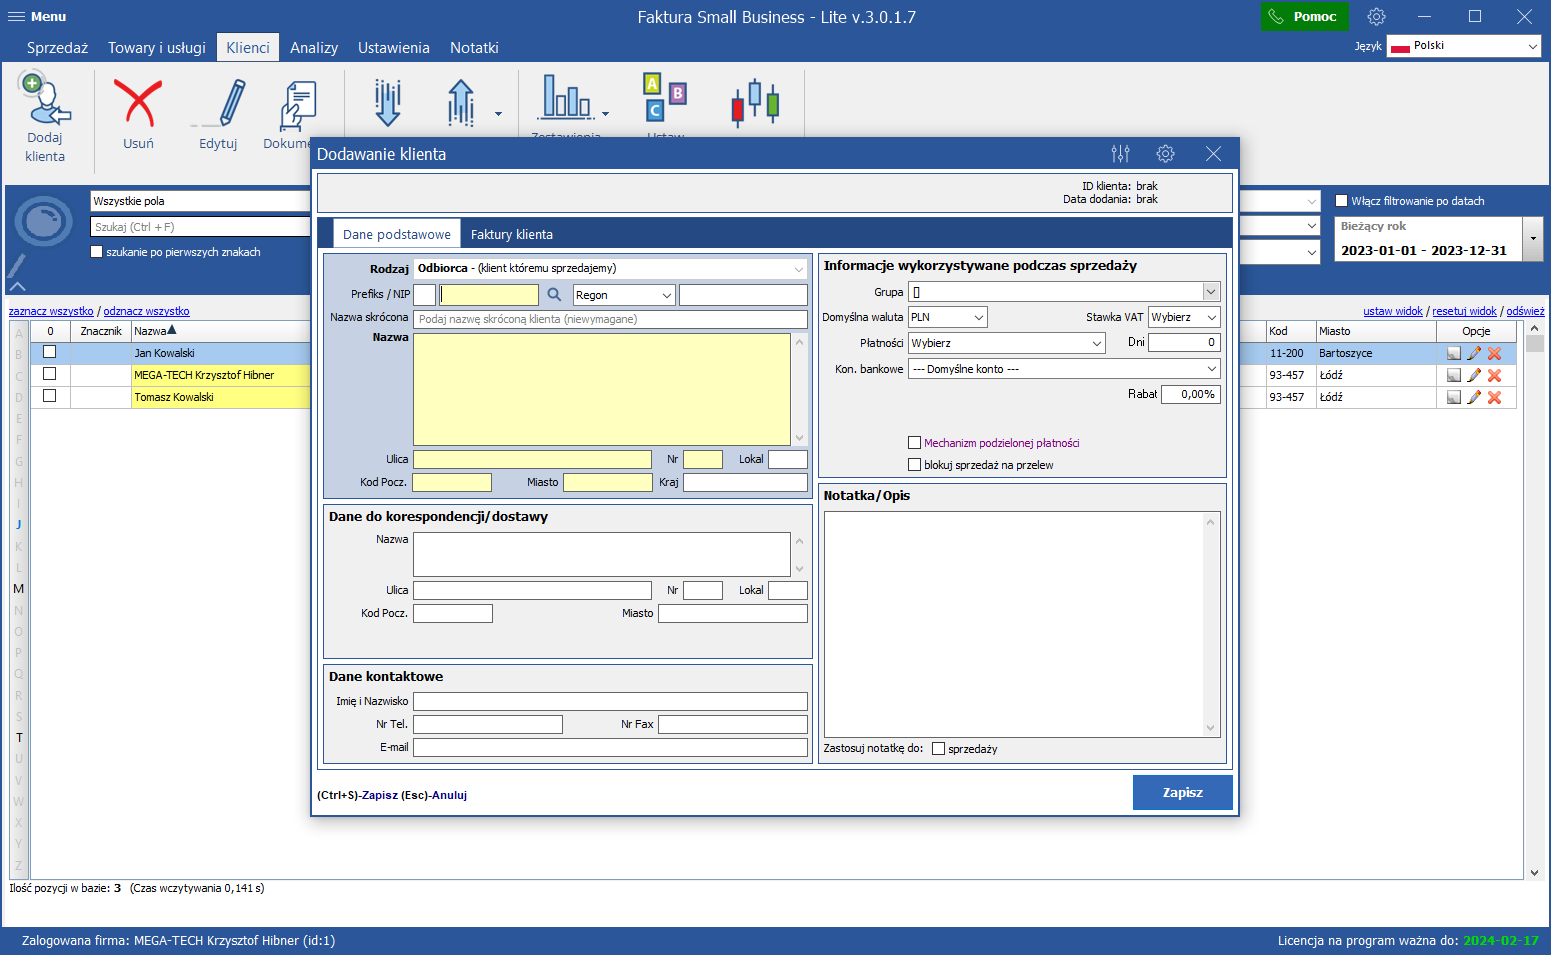This screenshot has width=1551, height=955.
Task: Click the dialog sliders configuration icon
Action: (1120, 154)
